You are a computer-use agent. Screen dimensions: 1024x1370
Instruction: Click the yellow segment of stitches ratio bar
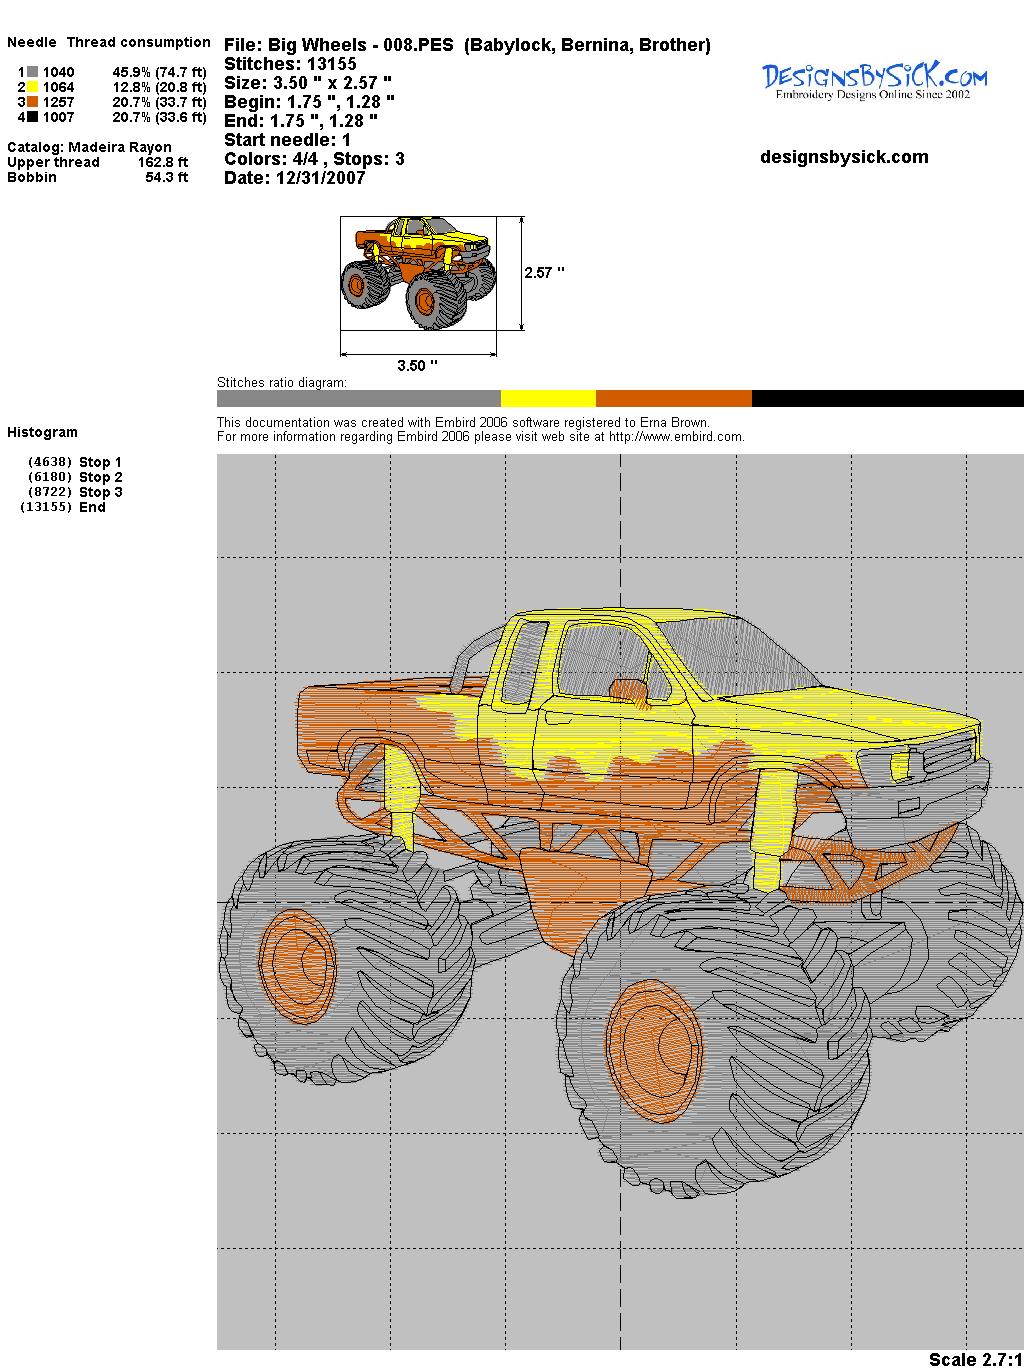pyautogui.click(x=548, y=398)
